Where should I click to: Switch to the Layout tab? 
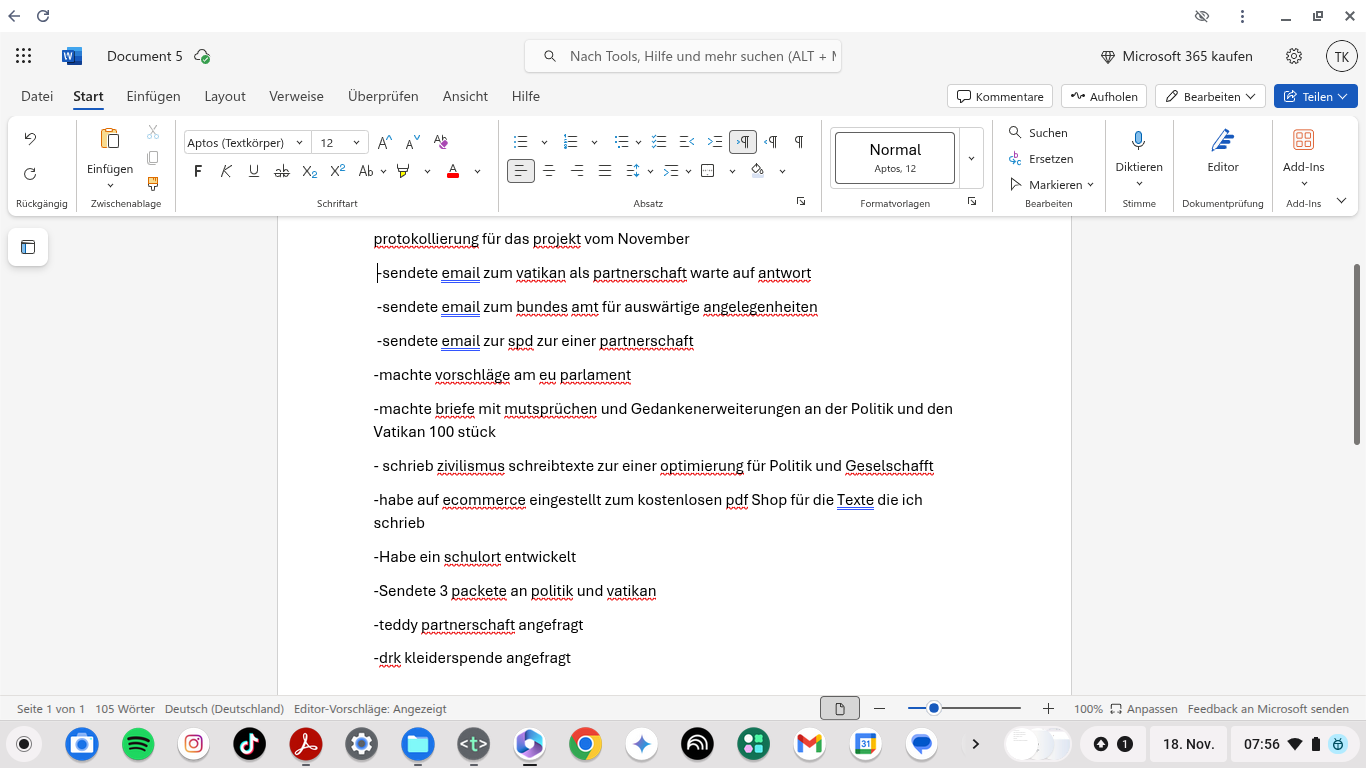click(225, 96)
